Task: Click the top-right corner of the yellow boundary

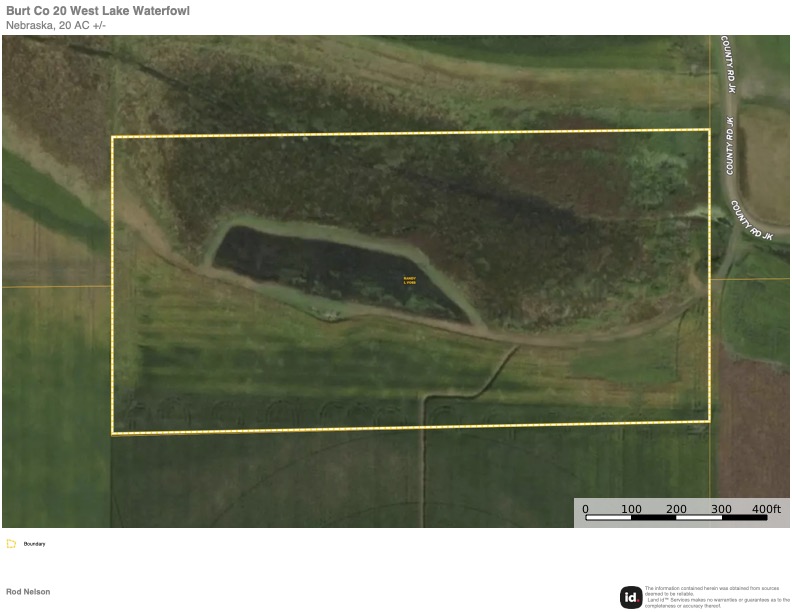Action: [707, 130]
